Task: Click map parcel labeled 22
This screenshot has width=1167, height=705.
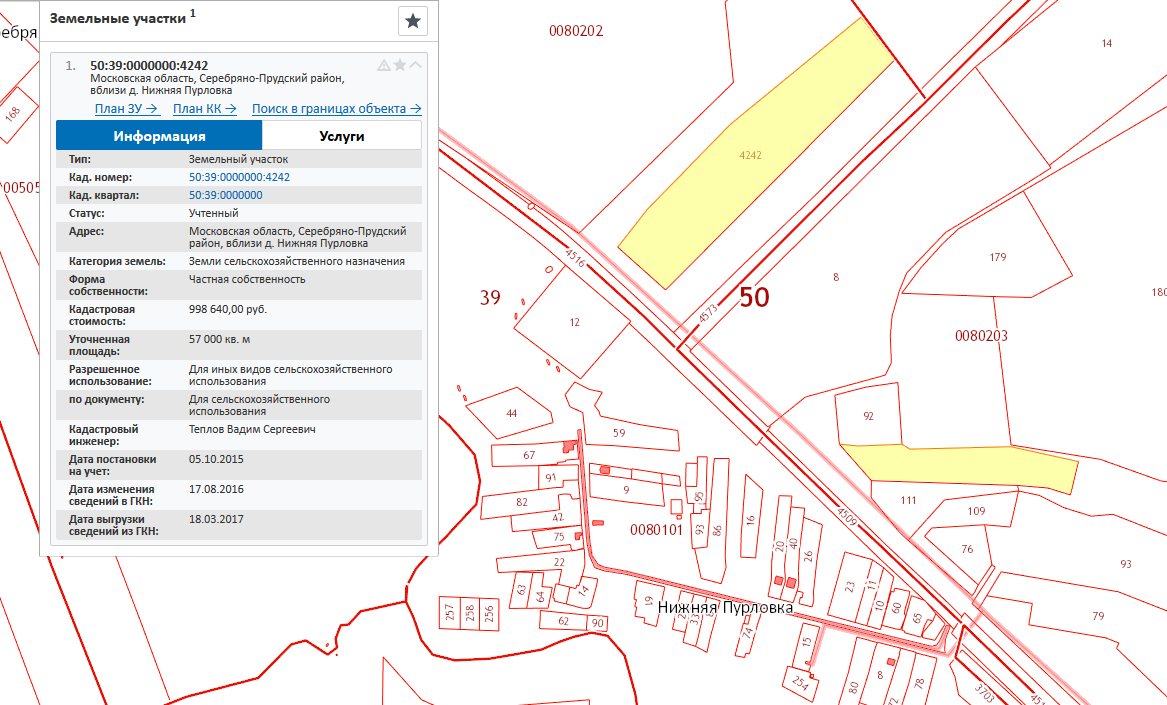Action: [559, 562]
